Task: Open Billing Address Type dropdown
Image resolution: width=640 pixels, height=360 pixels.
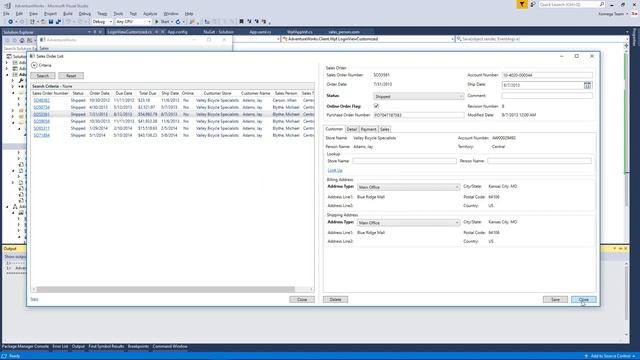Action: (408, 187)
